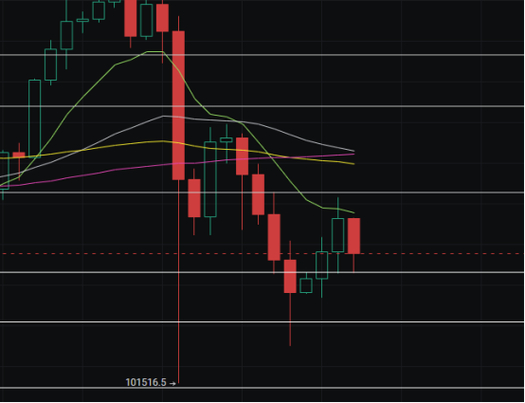Click the smallest hollow green candle at the recent low
Image resolution: width=525 pixels, height=403 pixels.
(x=306, y=286)
